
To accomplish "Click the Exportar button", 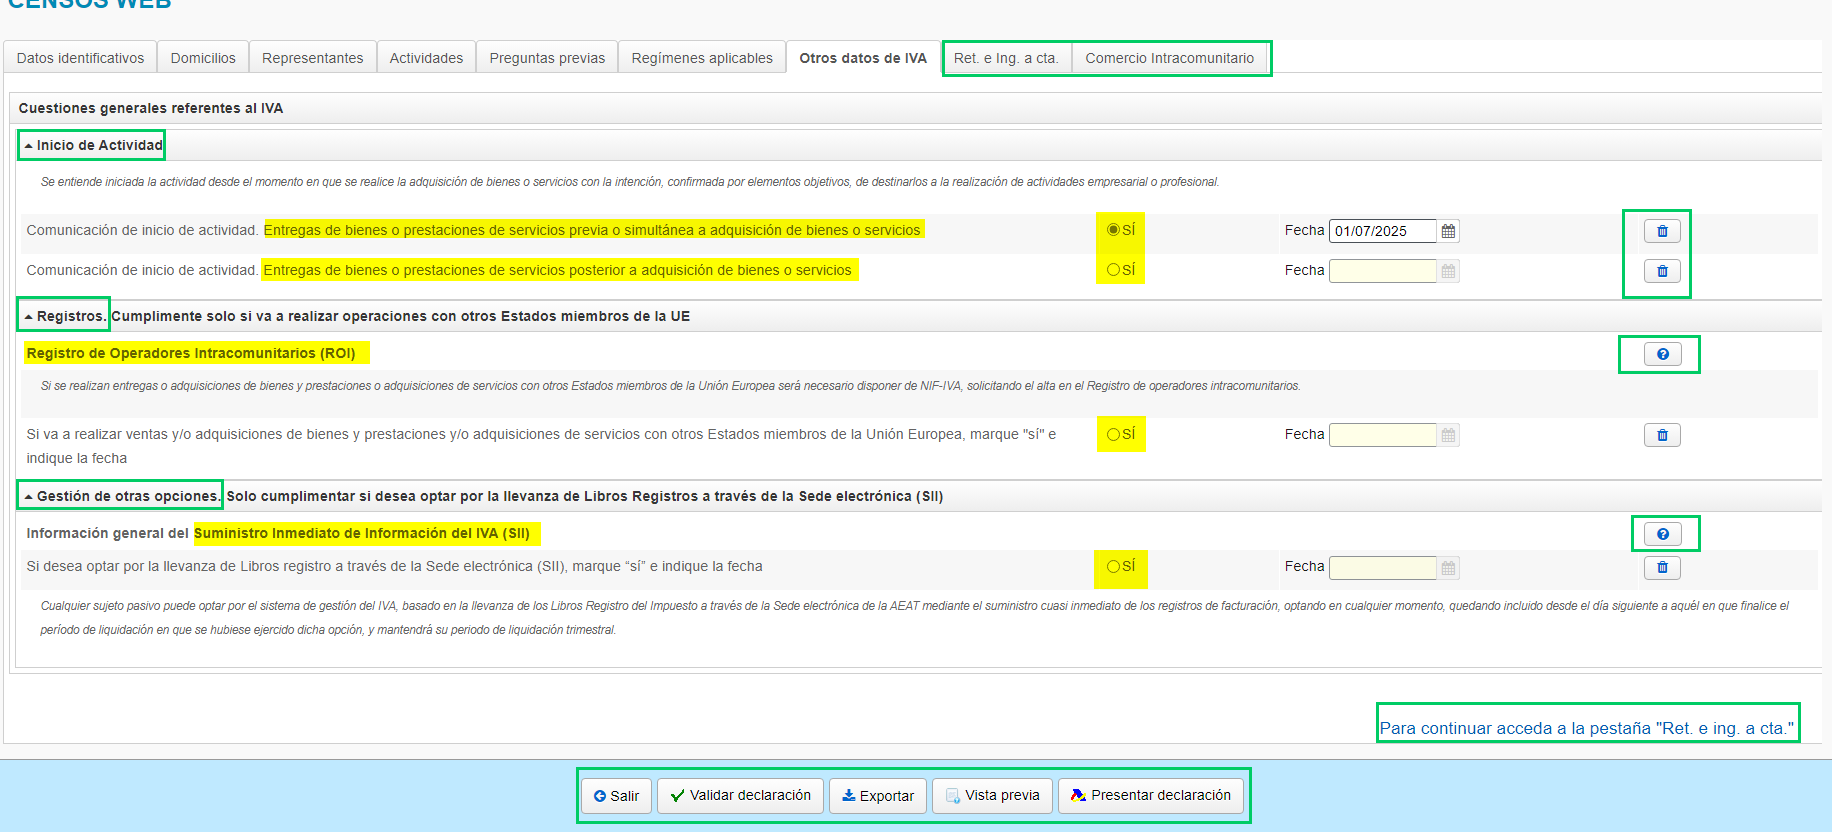I will [877, 796].
